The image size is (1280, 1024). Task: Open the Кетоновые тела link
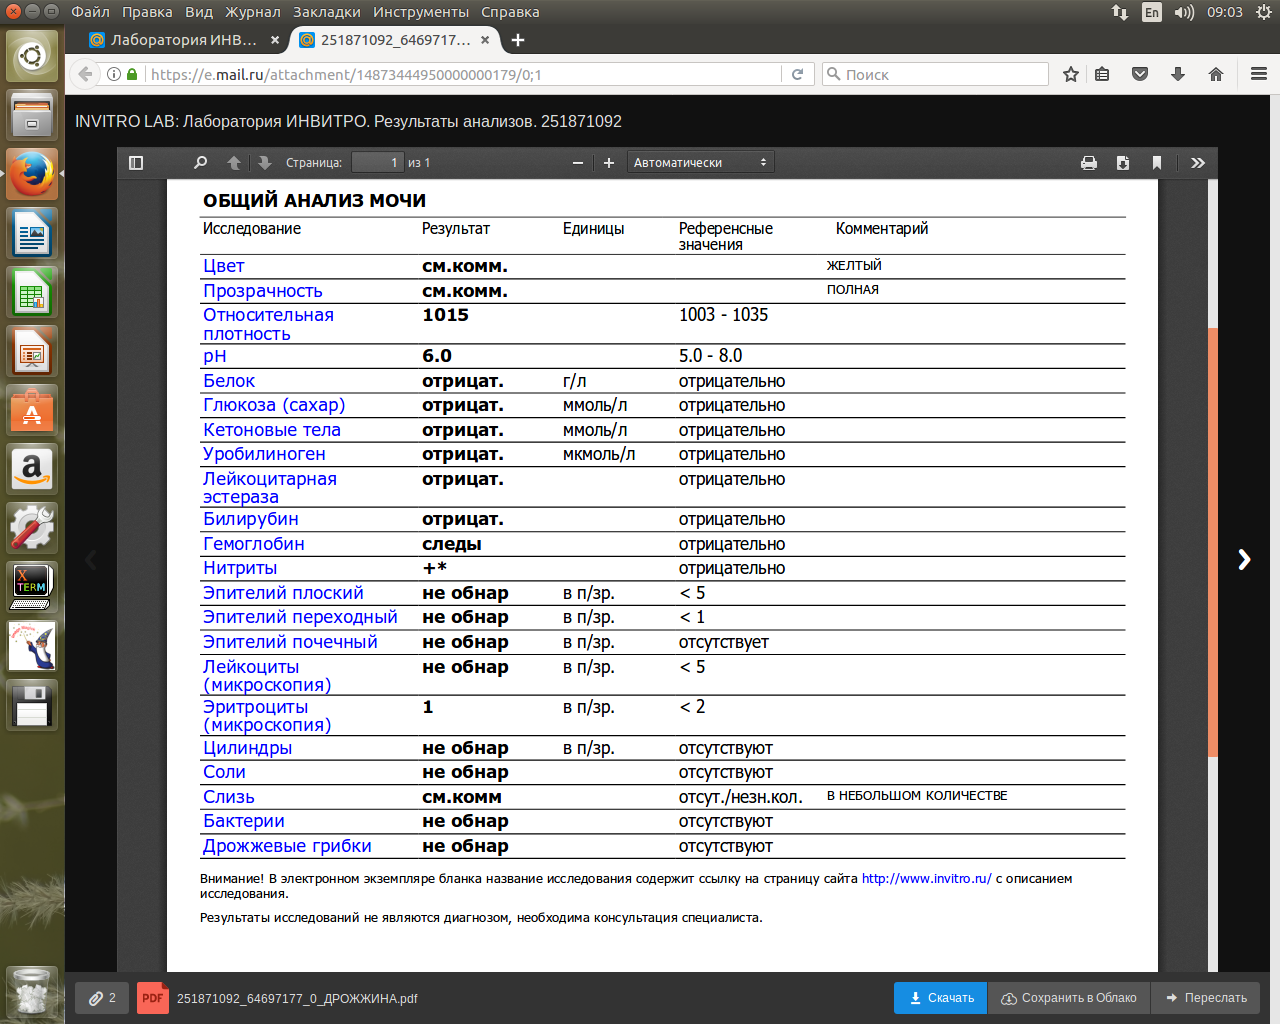pyautogui.click(x=272, y=430)
